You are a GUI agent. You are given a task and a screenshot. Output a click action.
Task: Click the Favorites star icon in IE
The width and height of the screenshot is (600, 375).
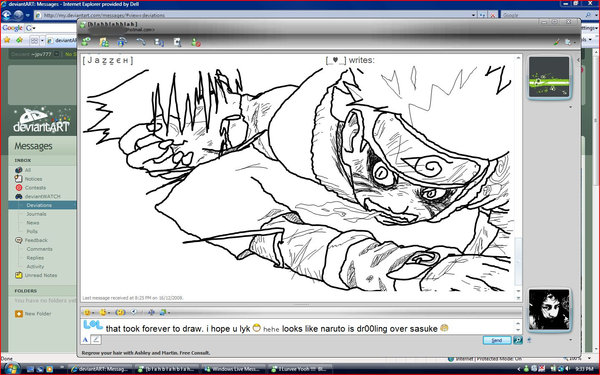[7, 40]
